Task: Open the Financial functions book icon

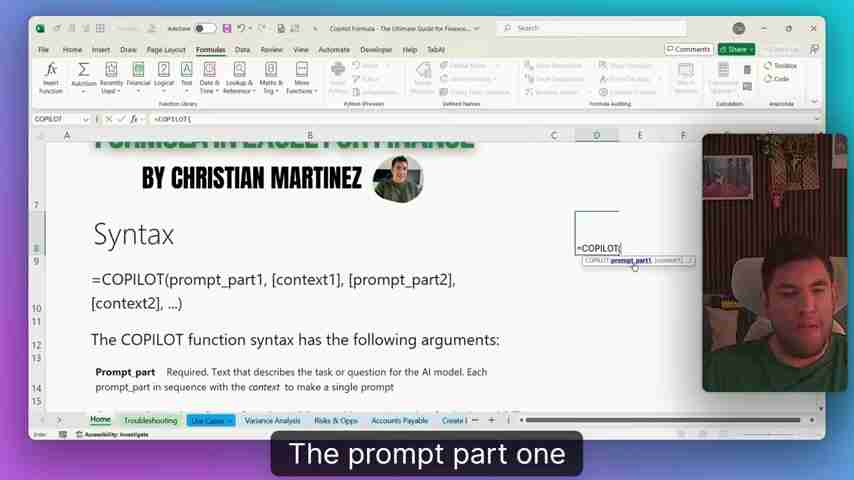Action: (x=138, y=69)
